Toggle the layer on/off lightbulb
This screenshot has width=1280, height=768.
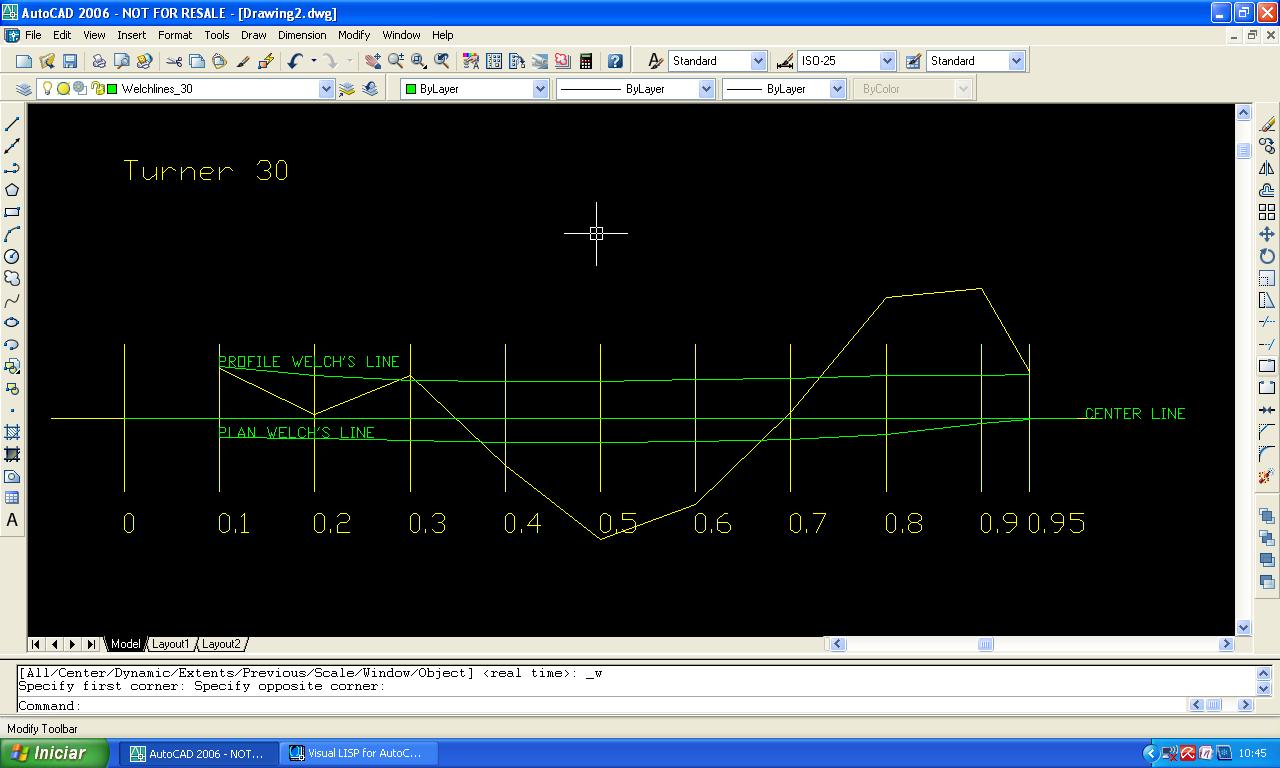coord(46,89)
